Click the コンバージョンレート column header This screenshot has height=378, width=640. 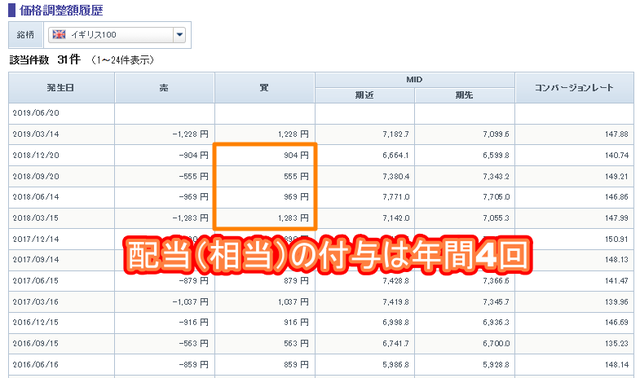tap(574, 88)
